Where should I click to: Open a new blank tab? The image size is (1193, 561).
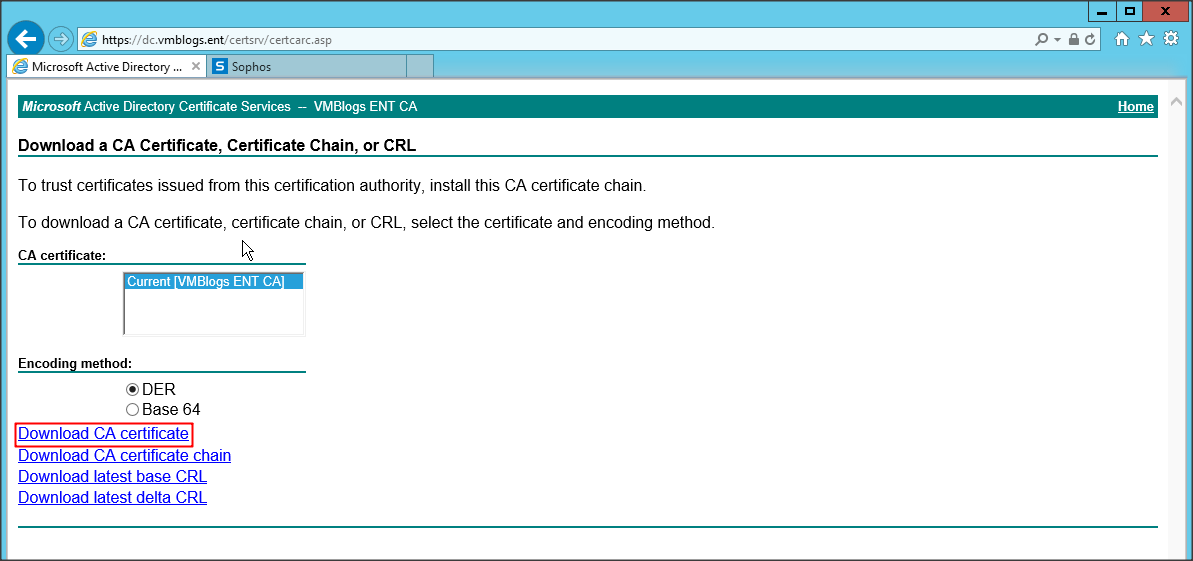(420, 67)
